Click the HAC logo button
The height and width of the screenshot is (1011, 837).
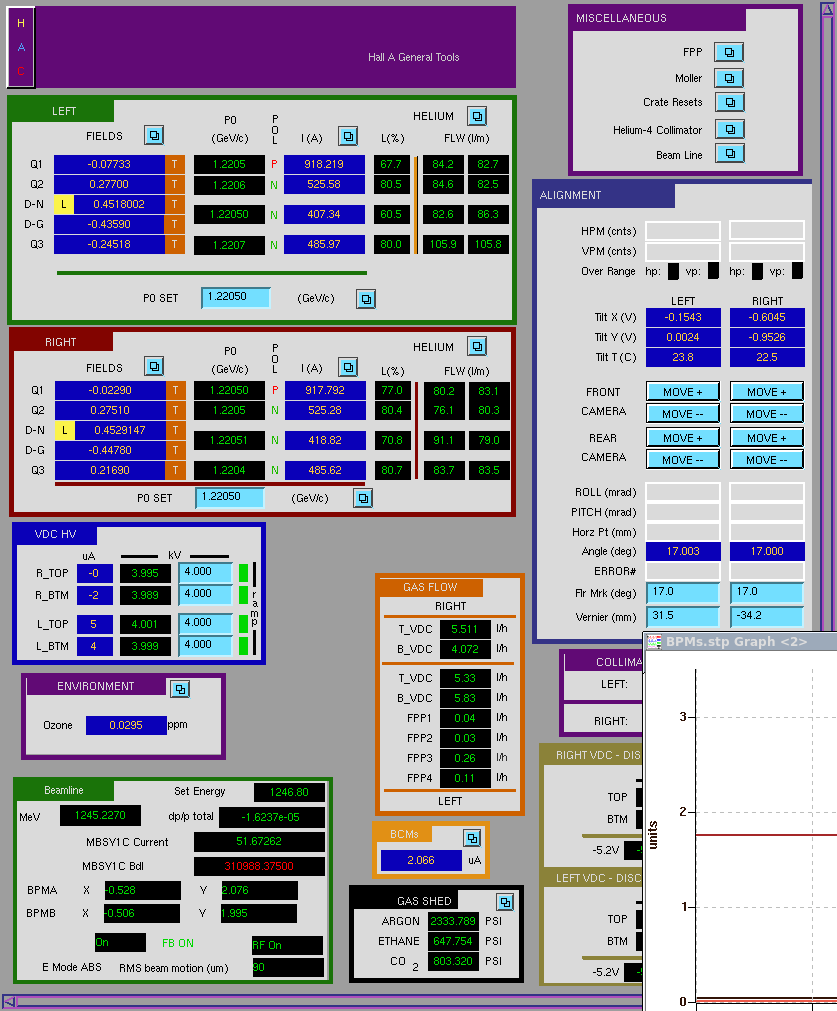21,47
